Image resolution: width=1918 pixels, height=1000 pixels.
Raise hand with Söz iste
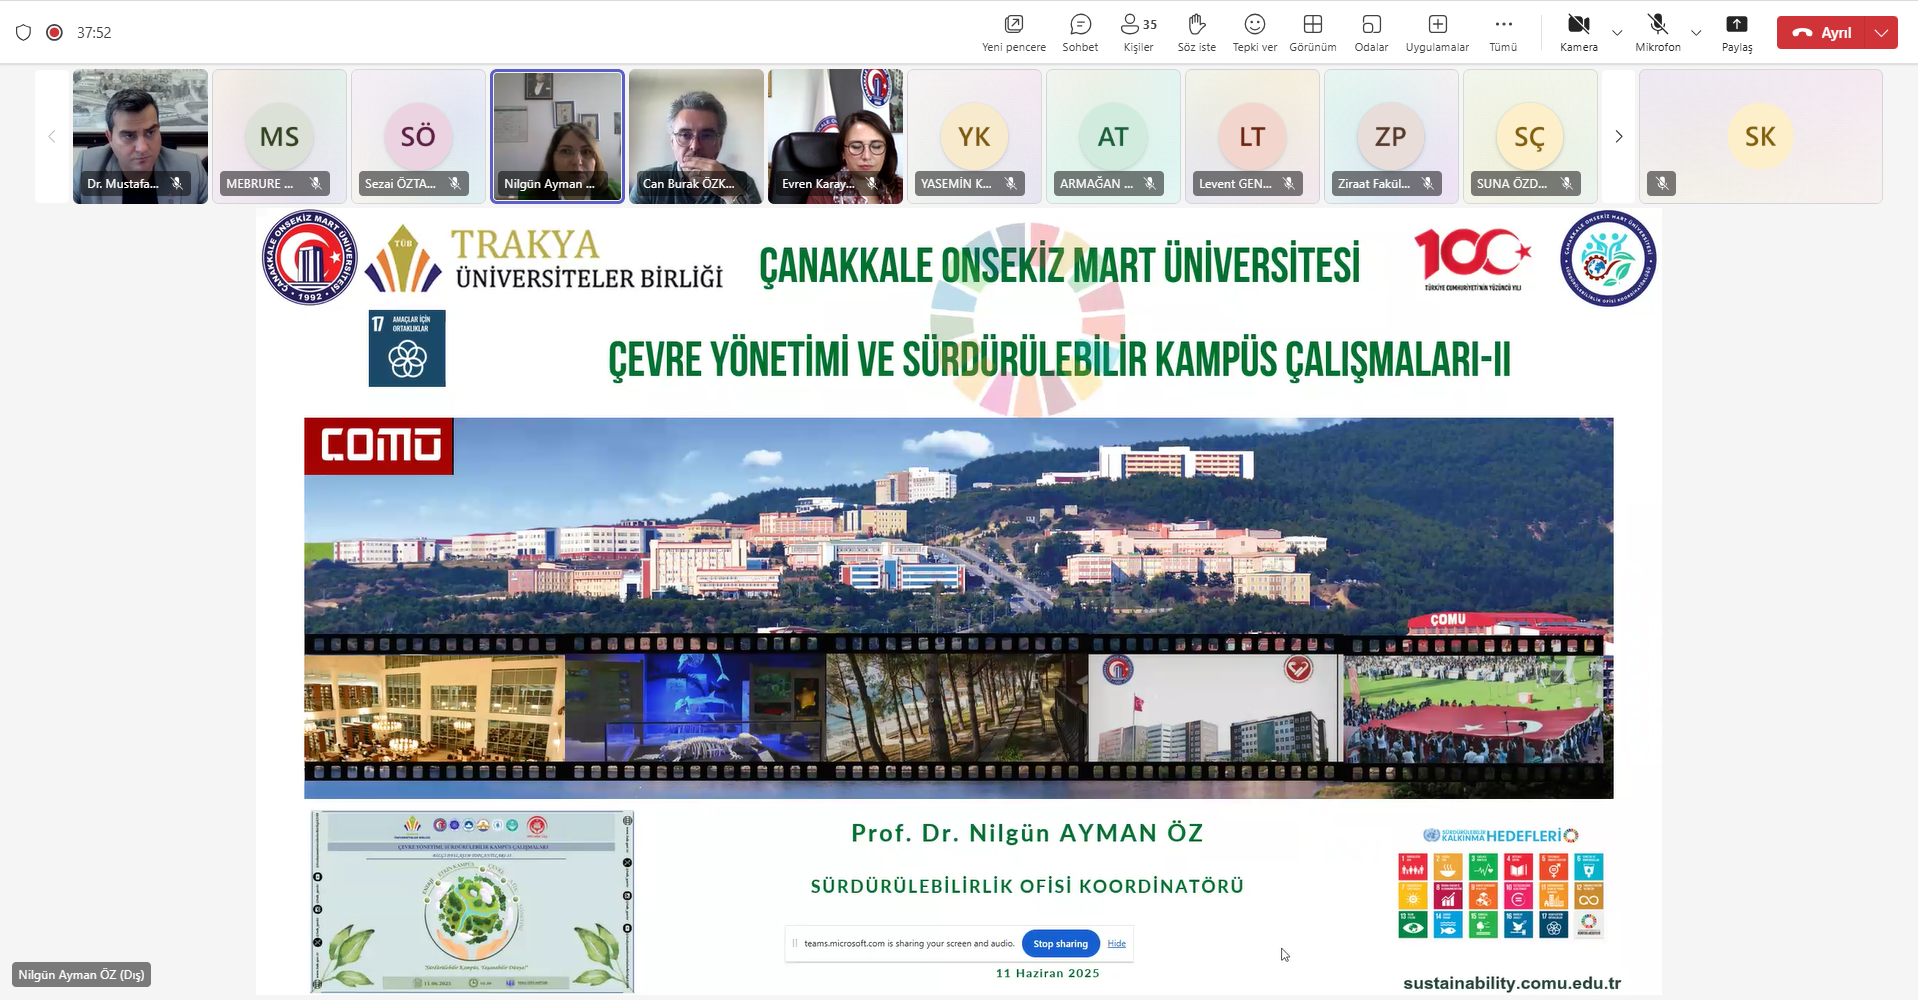(x=1196, y=32)
